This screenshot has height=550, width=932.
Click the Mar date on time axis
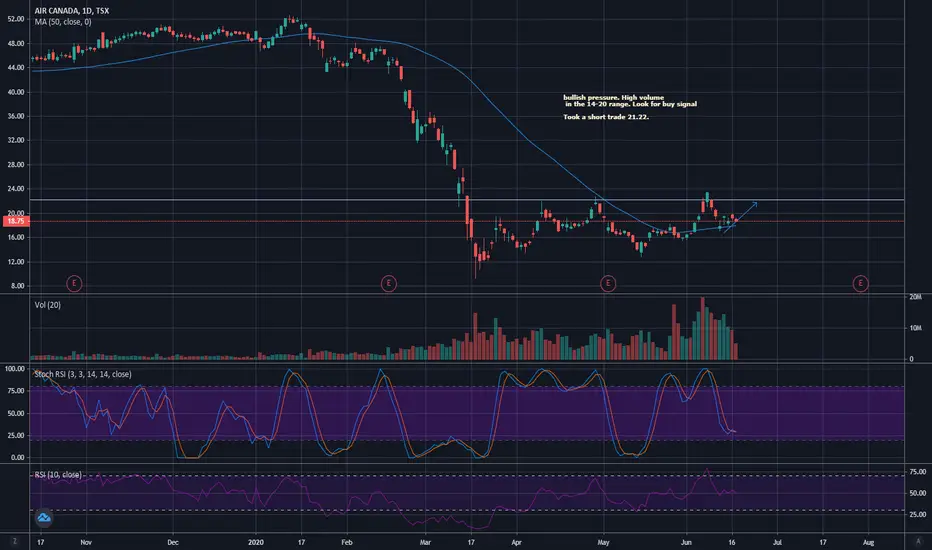tap(425, 542)
